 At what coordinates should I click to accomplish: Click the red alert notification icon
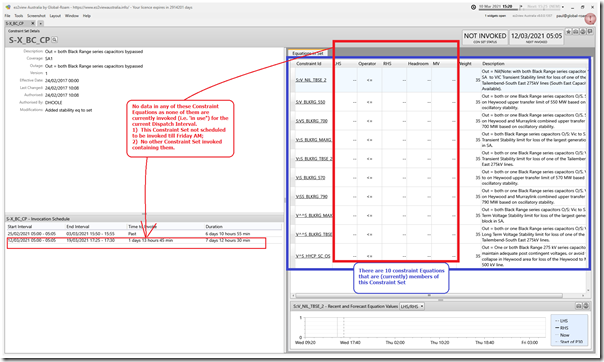(590, 18)
